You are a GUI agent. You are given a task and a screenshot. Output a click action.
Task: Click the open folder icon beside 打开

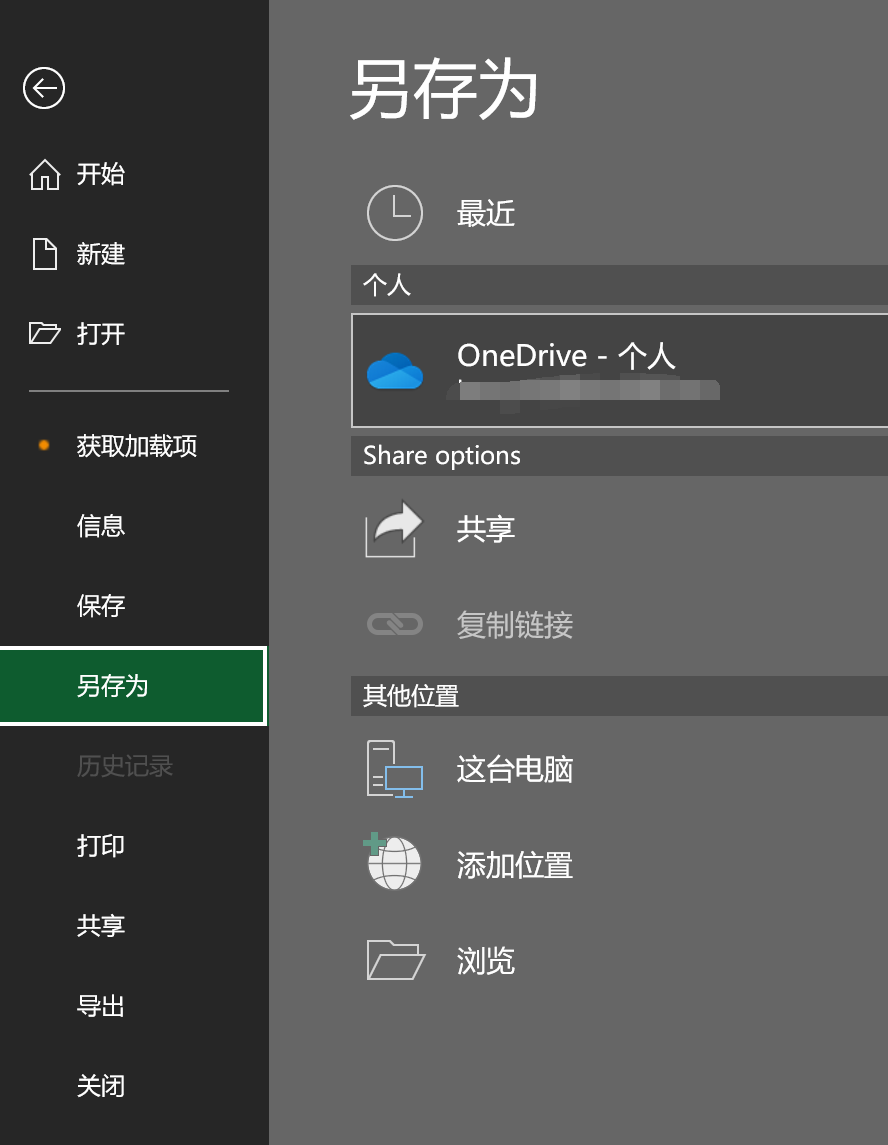45,334
